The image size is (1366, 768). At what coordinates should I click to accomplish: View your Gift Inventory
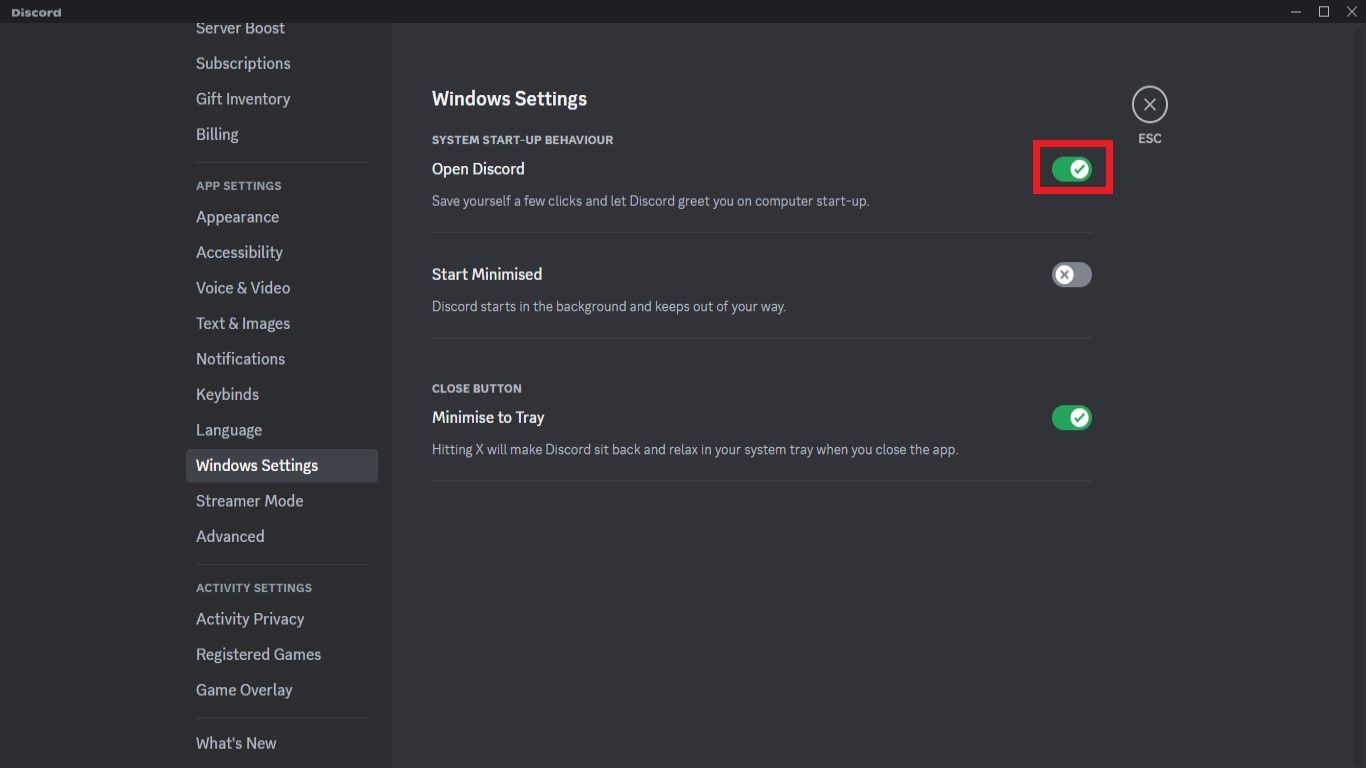click(x=243, y=98)
